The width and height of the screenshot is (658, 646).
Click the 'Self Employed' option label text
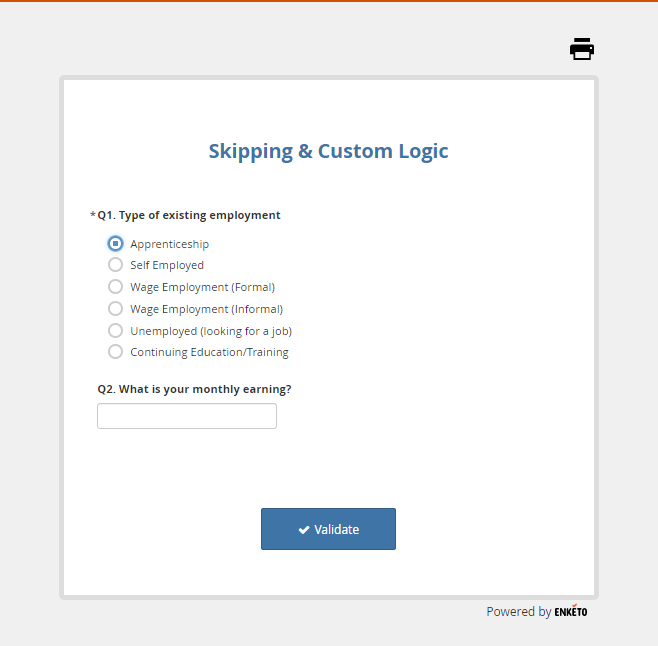pyautogui.click(x=167, y=265)
